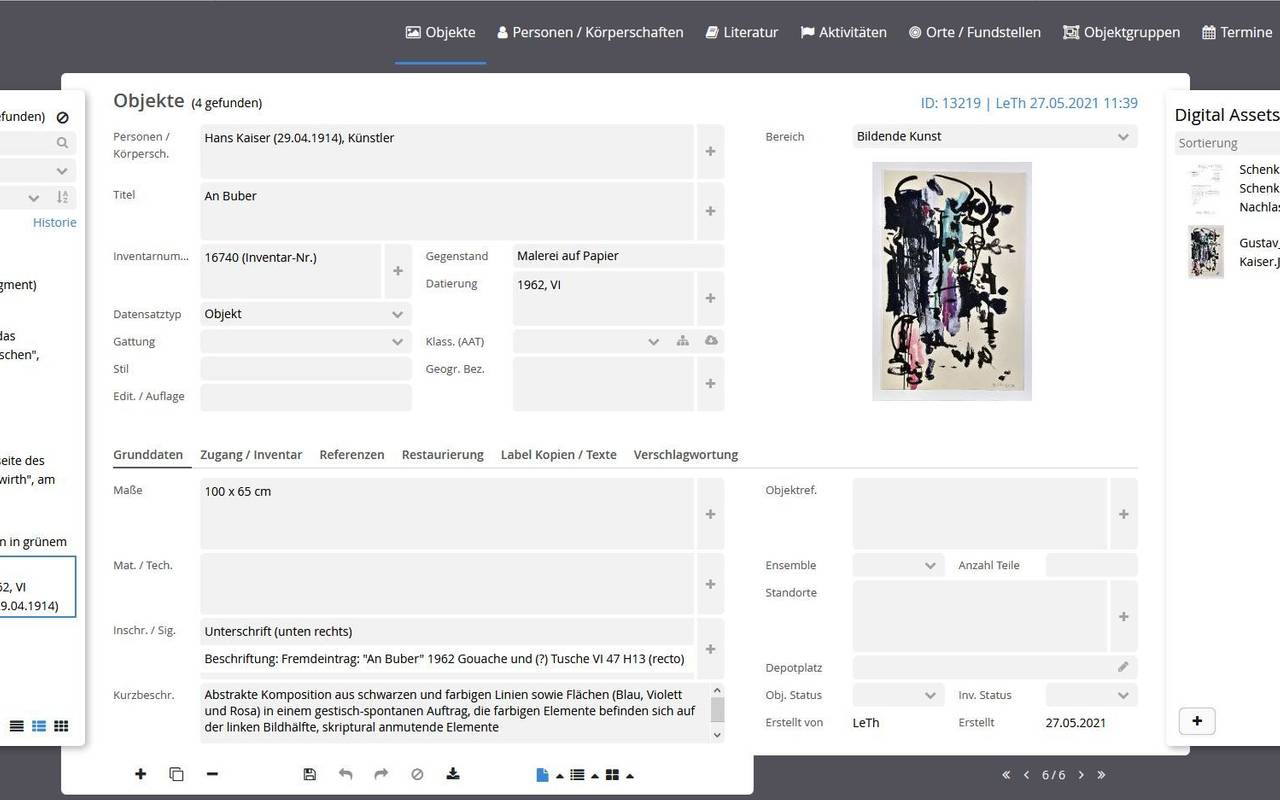The image size is (1280, 800).
Task: Click the download icon in bottom toolbar
Action: [453, 774]
